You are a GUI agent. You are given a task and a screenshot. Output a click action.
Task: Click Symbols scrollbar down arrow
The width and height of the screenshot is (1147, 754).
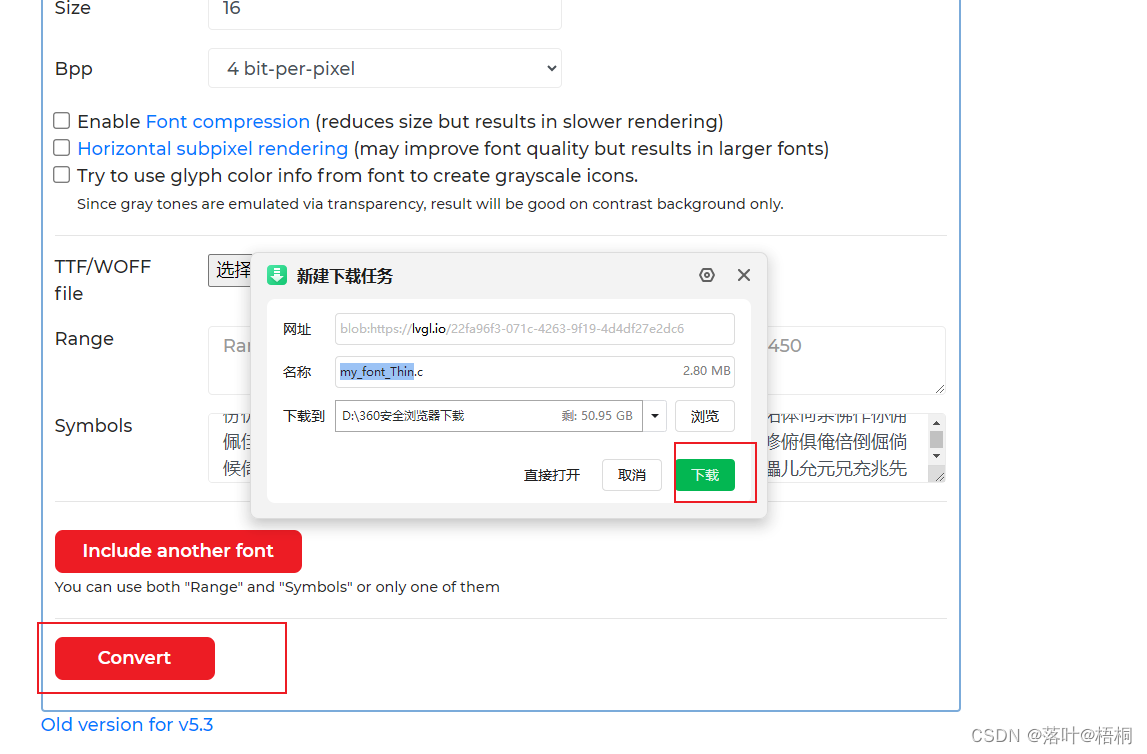936,456
